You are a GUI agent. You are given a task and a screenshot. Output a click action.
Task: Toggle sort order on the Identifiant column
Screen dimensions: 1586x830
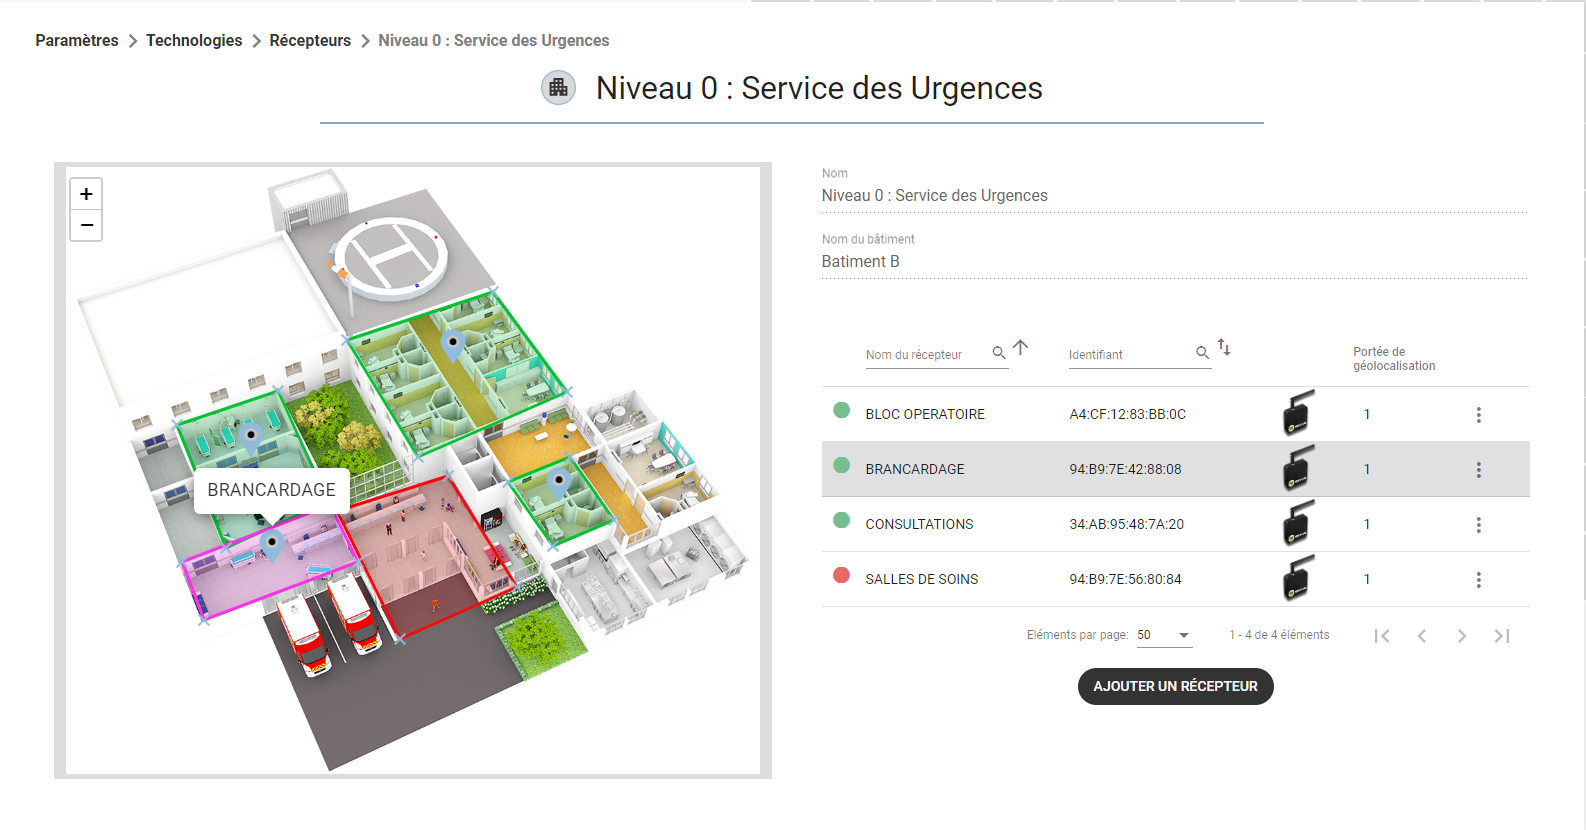[1224, 348]
